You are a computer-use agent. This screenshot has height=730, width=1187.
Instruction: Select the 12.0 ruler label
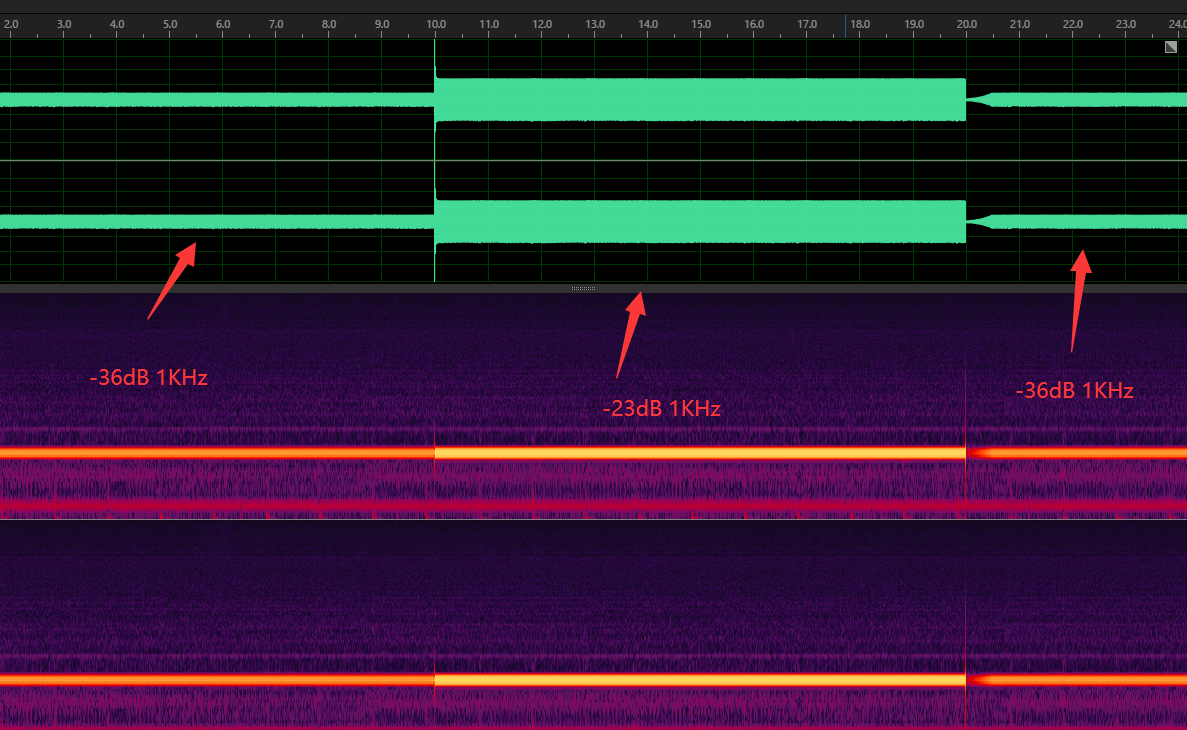542,24
